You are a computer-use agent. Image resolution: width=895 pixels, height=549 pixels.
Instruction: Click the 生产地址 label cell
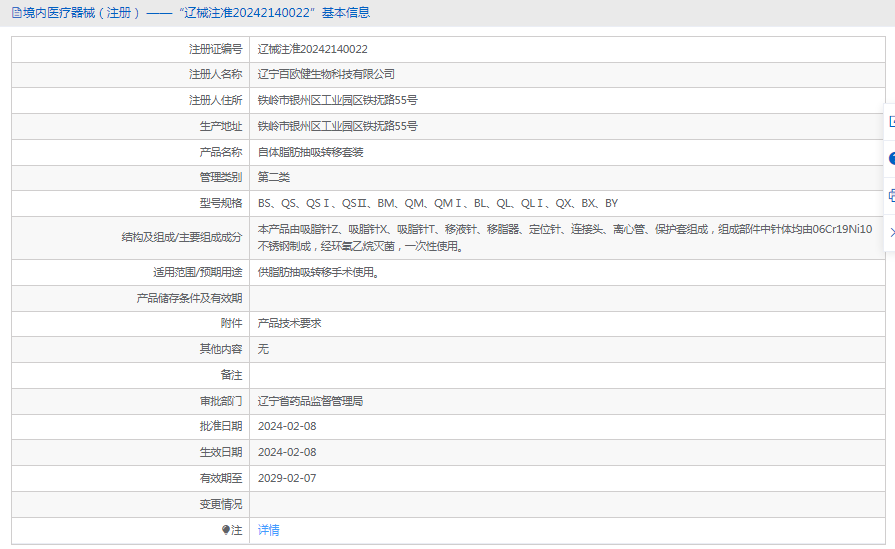pos(131,126)
